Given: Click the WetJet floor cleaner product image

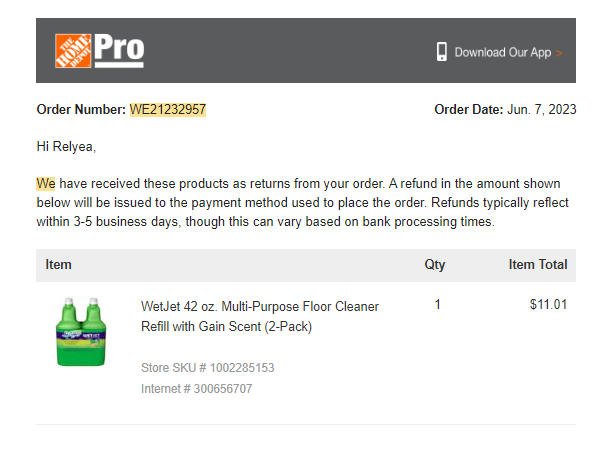Looking at the screenshot, I should [x=81, y=332].
